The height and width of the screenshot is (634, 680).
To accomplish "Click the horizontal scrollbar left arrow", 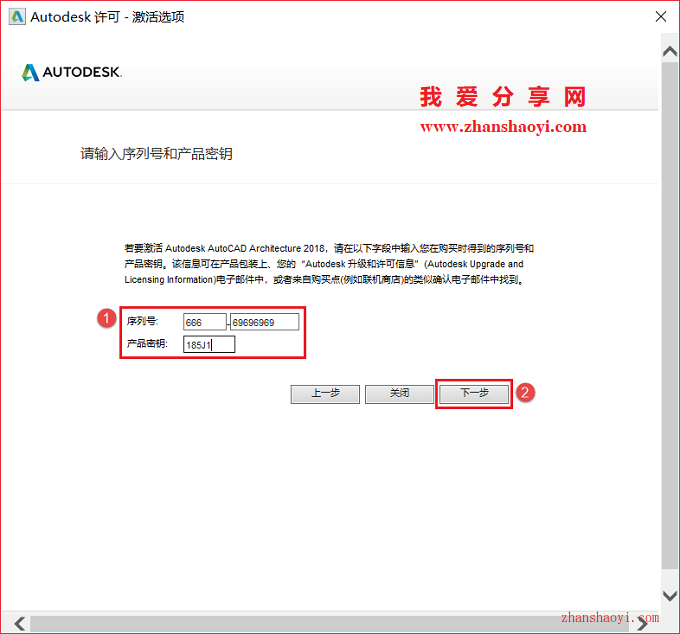I will click(20, 624).
